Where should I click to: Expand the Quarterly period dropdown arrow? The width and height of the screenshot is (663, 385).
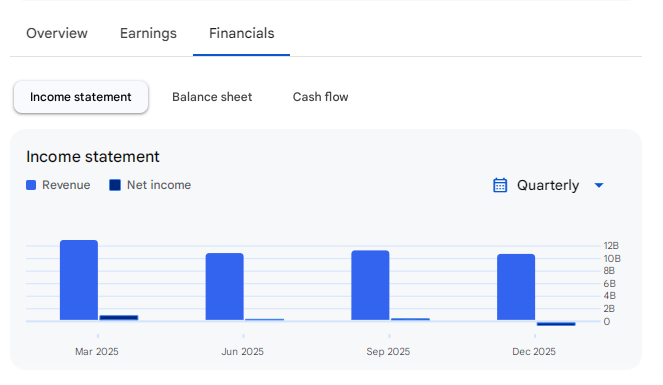coord(599,185)
